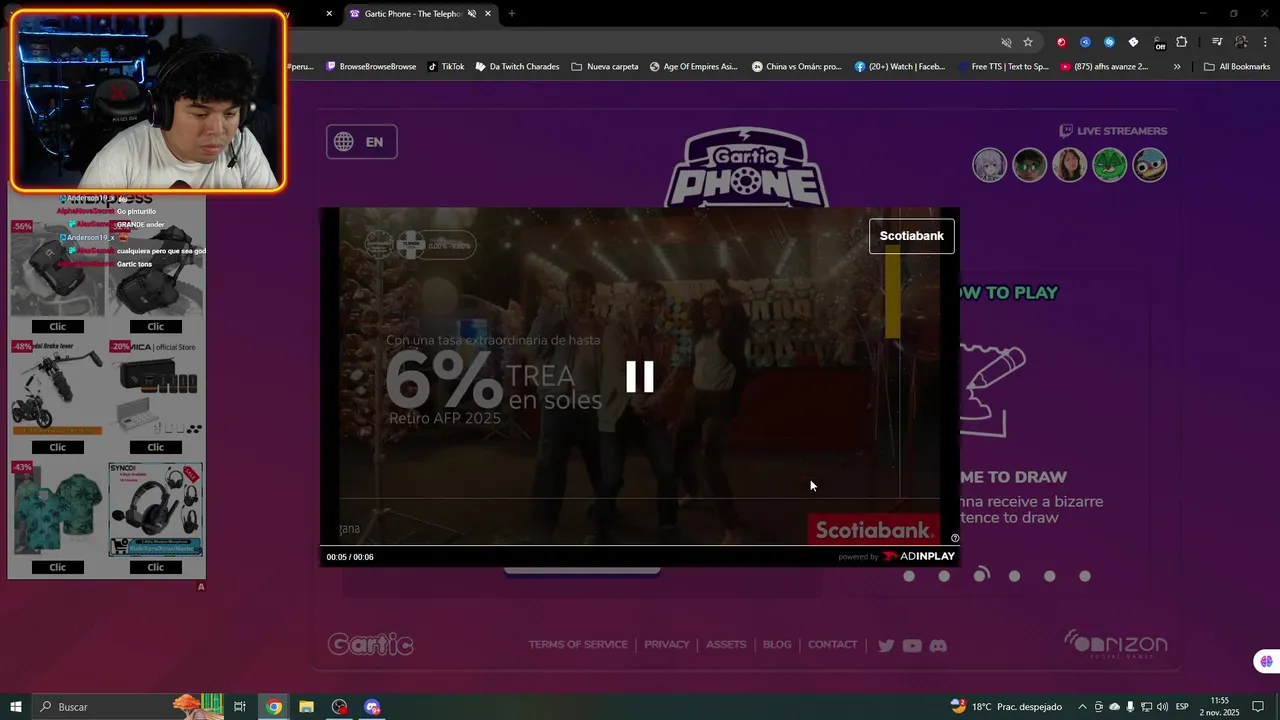Open Gartic Twitter page icon
The height and width of the screenshot is (720, 1280).
[x=886, y=646]
